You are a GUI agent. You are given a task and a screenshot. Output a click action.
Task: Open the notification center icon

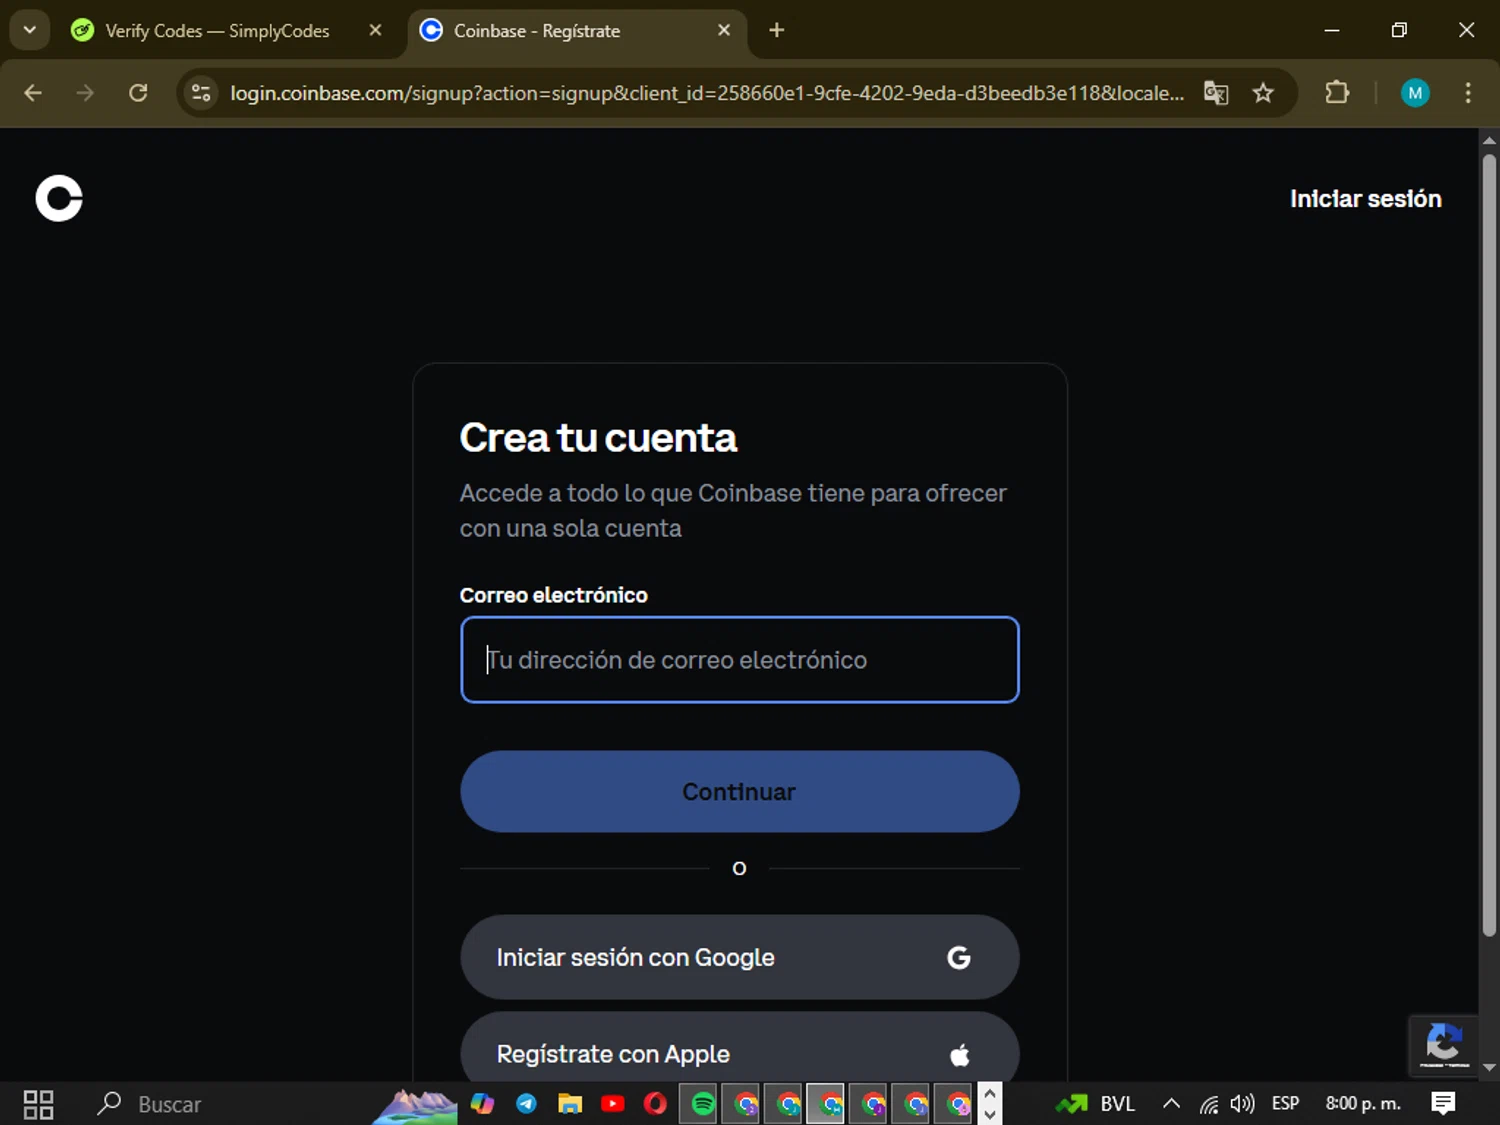click(x=1443, y=1104)
